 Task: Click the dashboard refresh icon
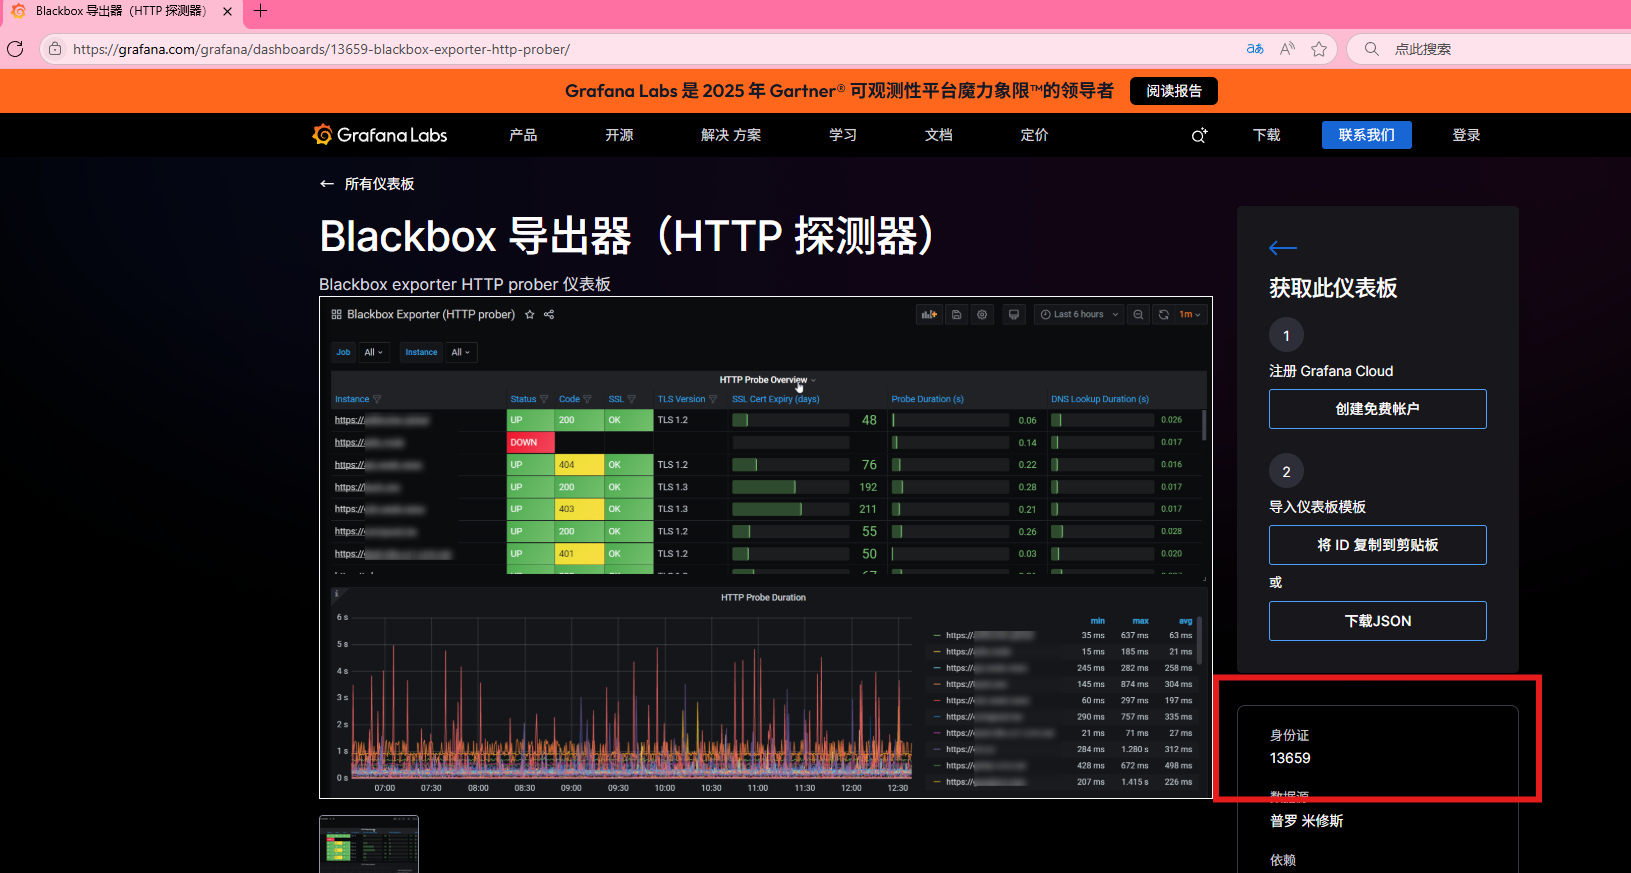point(1164,314)
